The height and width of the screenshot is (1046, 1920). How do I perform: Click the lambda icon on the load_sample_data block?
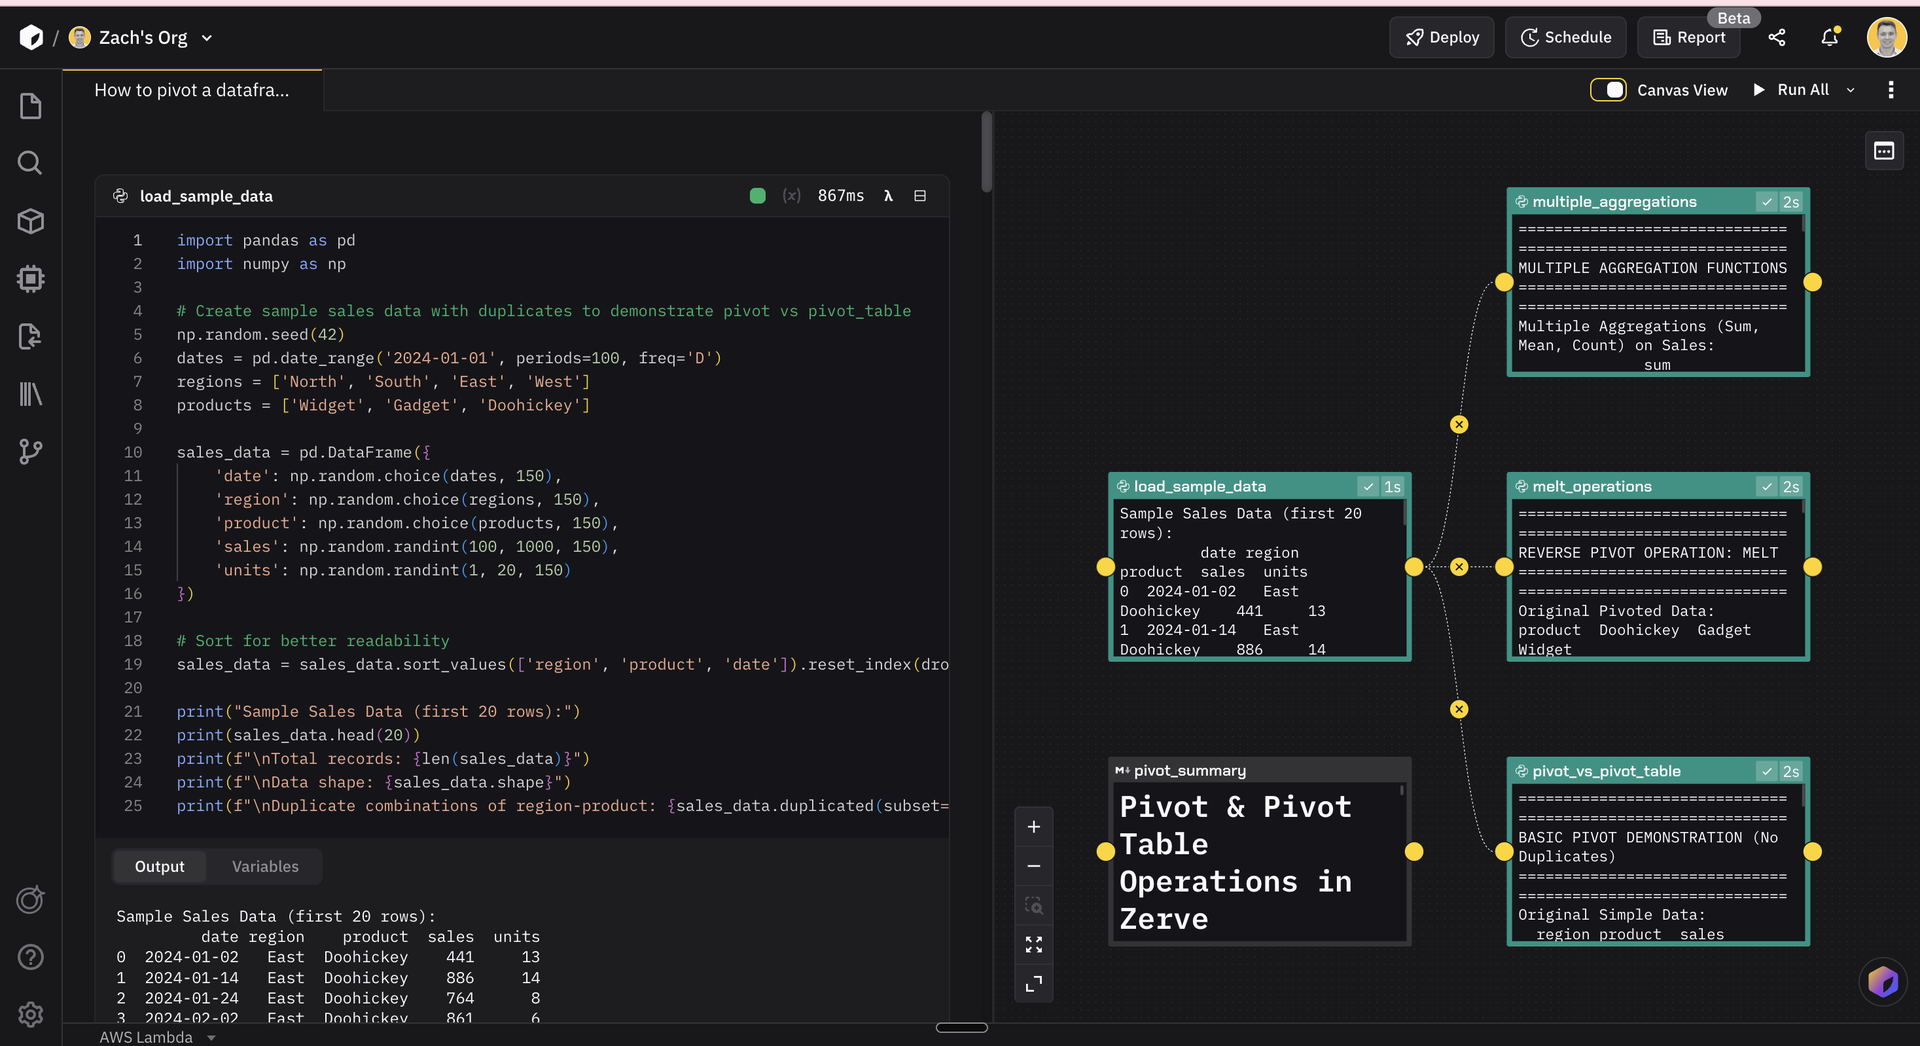pos(889,195)
